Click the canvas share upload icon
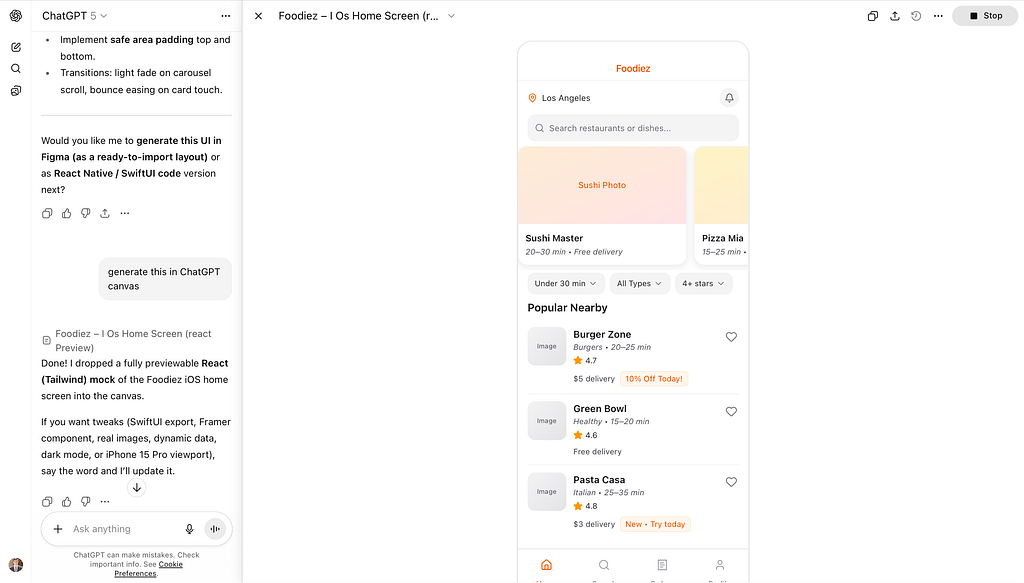The height and width of the screenshot is (583, 1024). (894, 16)
